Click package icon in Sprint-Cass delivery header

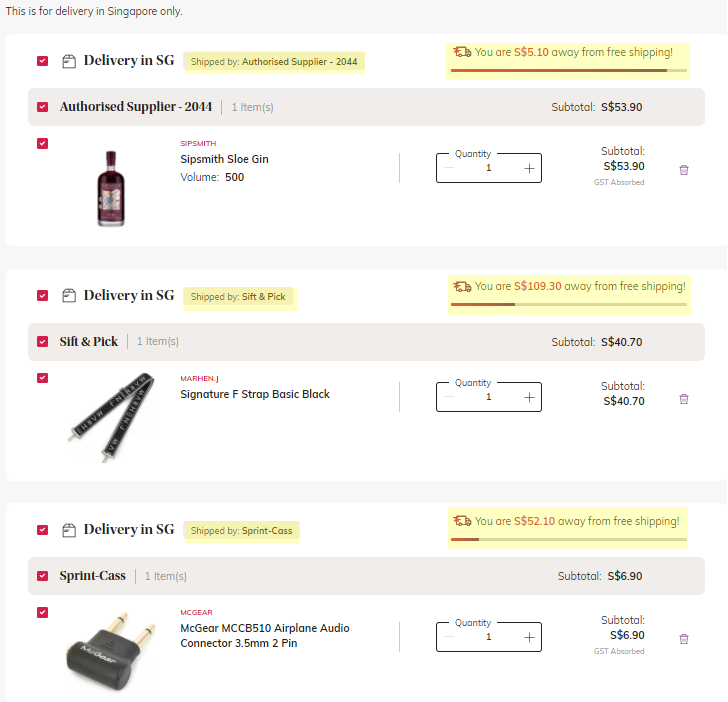[x=69, y=530]
